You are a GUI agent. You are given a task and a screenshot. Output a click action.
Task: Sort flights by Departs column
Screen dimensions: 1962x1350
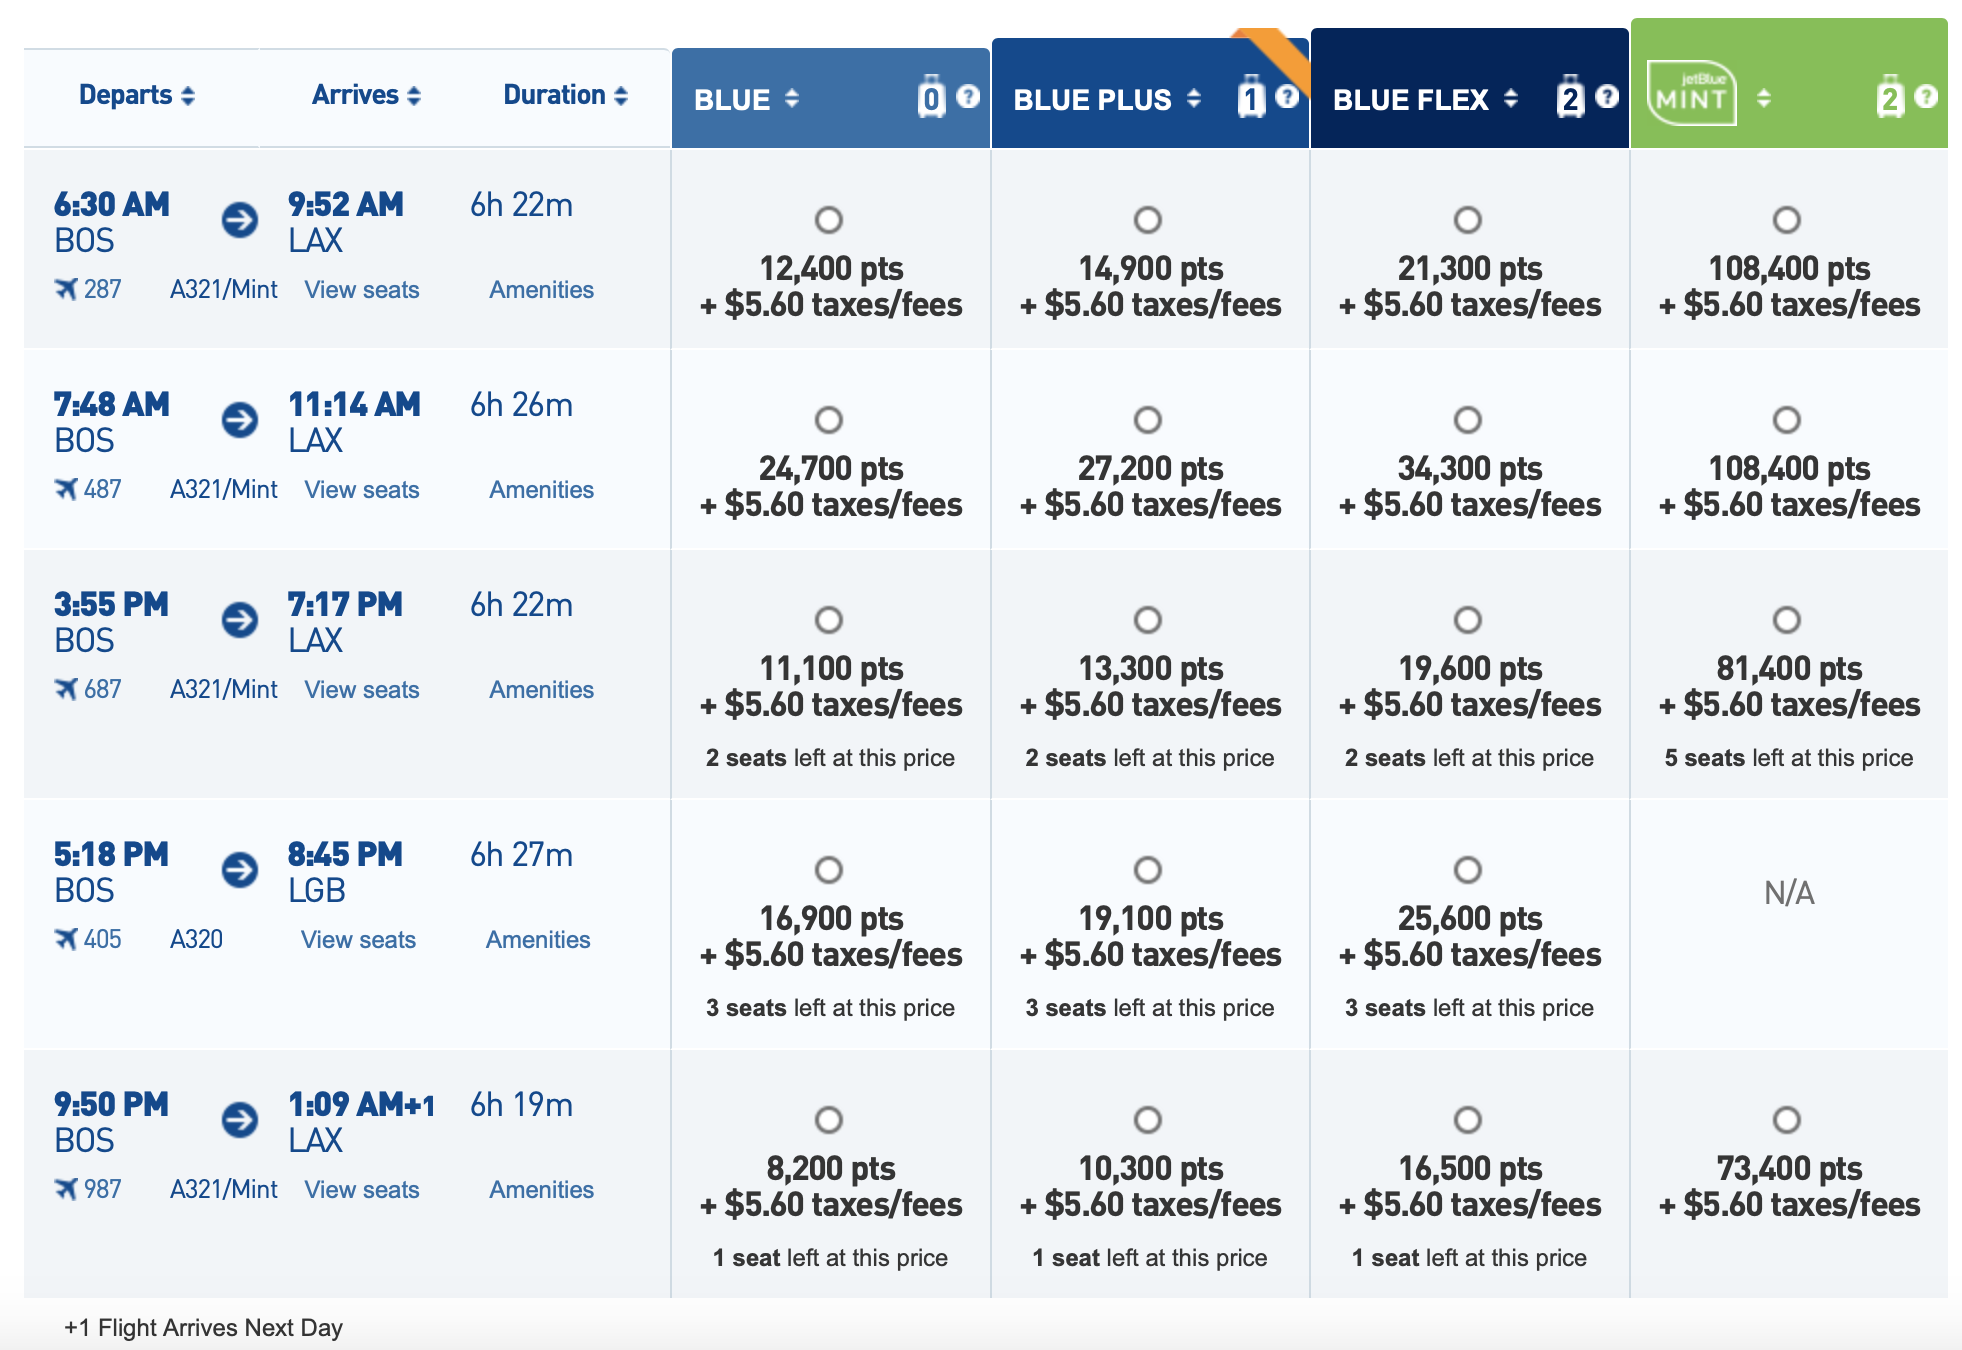pos(137,95)
